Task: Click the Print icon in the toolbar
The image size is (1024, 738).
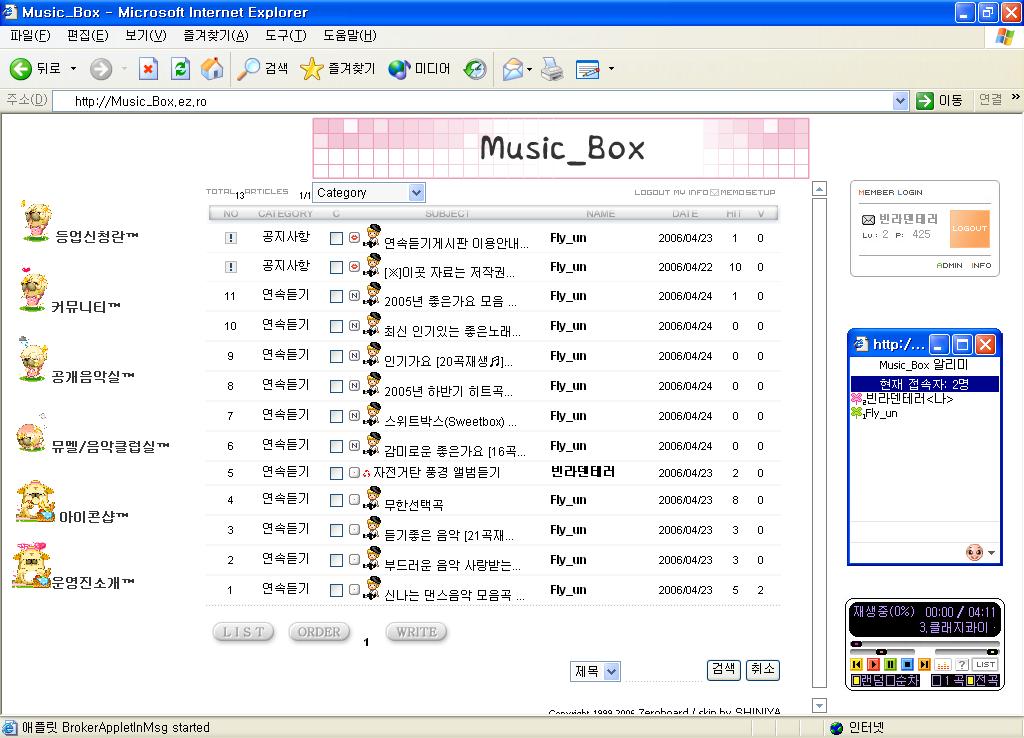Action: (x=552, y=69)
